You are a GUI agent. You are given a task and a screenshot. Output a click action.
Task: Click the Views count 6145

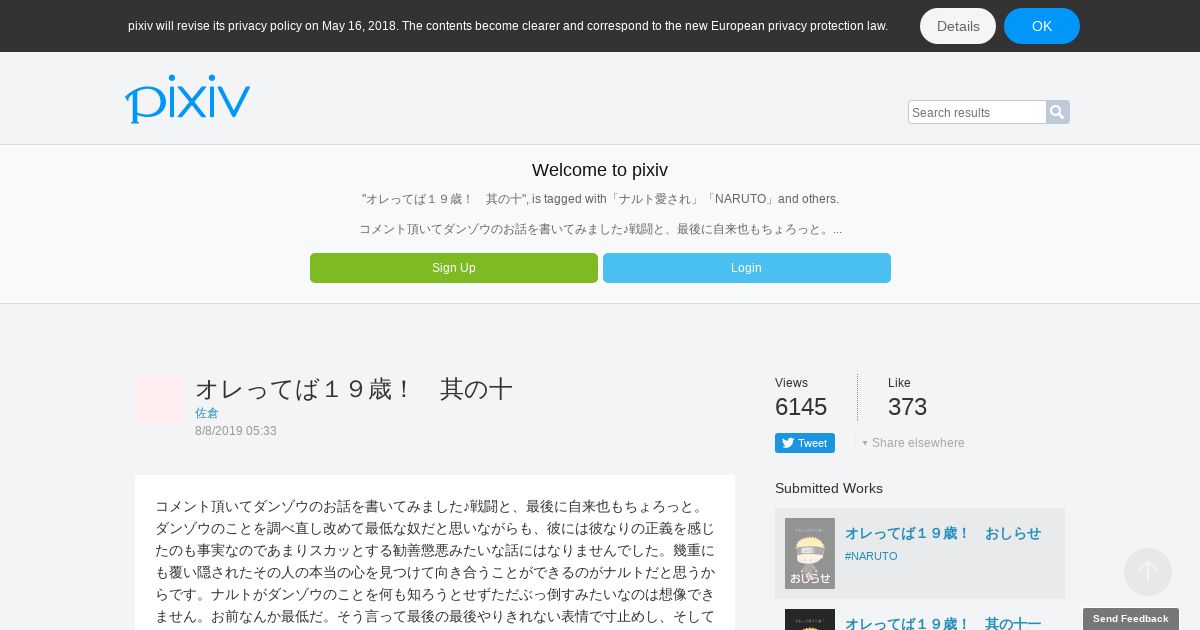(x=801, y=407)
